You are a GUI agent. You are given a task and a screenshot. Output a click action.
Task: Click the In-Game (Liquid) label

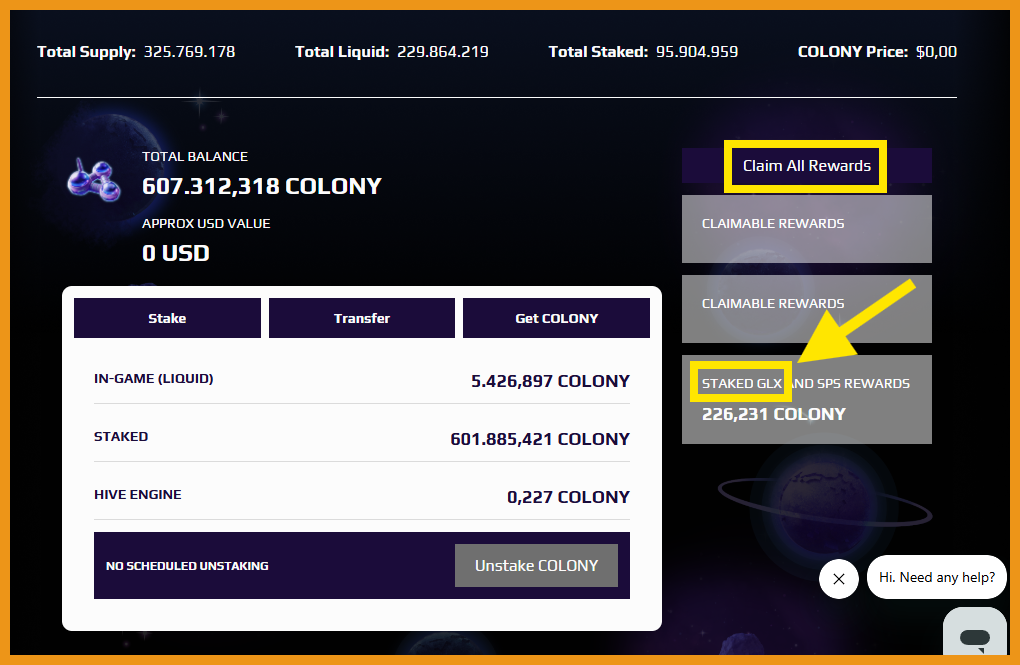154,379
